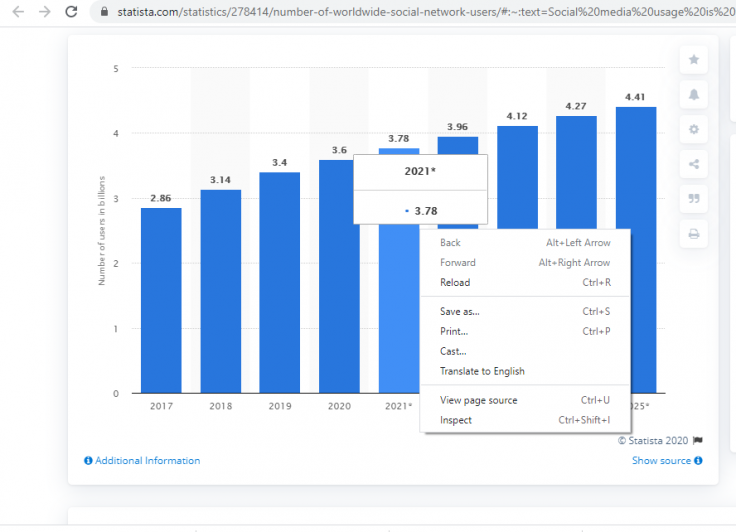The height and width of the screenshot is (532, 736).
Task: Select Reload from the context menu
Action: [525, 282]
